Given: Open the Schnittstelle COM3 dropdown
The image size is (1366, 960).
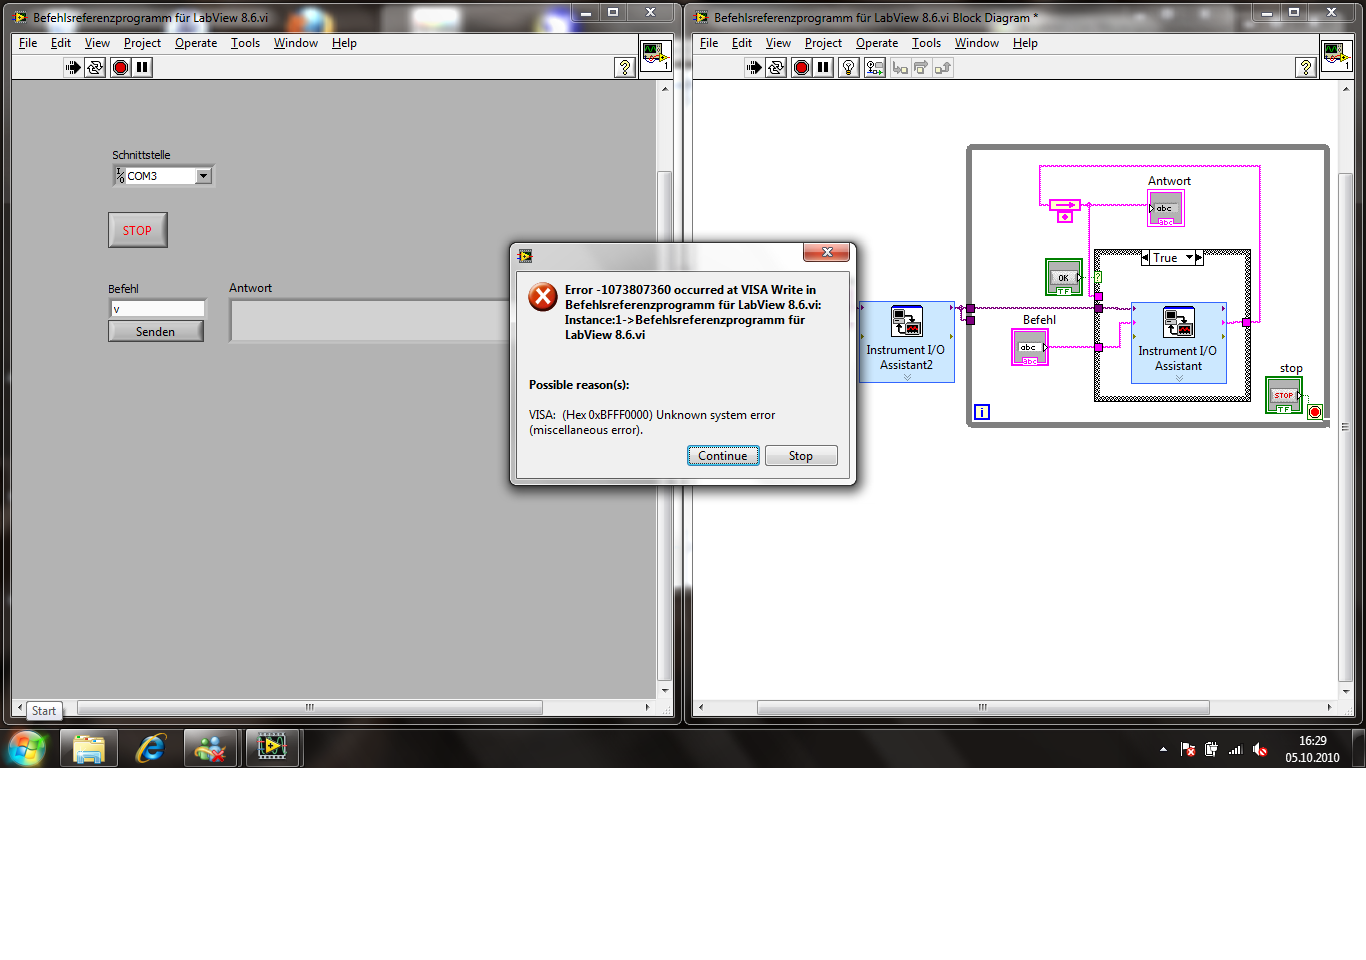Looking at the screenshot, I should pyautogui.click(x=204, y=176).
